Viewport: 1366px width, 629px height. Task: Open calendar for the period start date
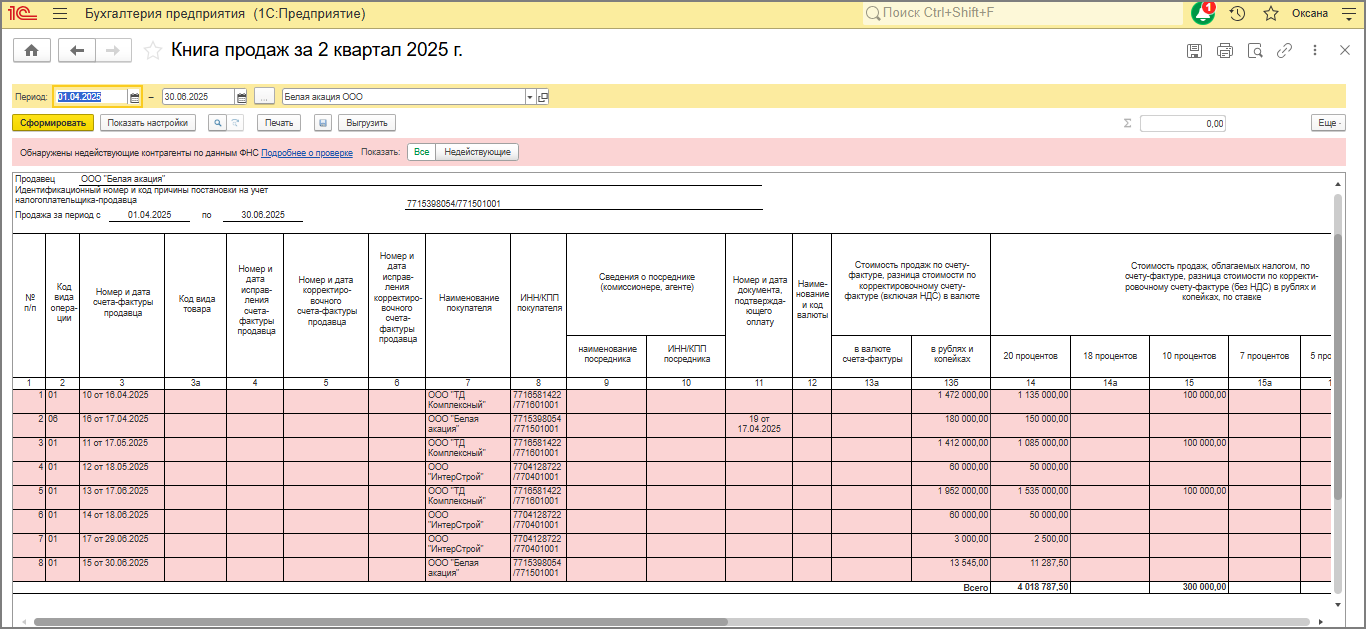[x=135, y=97]
